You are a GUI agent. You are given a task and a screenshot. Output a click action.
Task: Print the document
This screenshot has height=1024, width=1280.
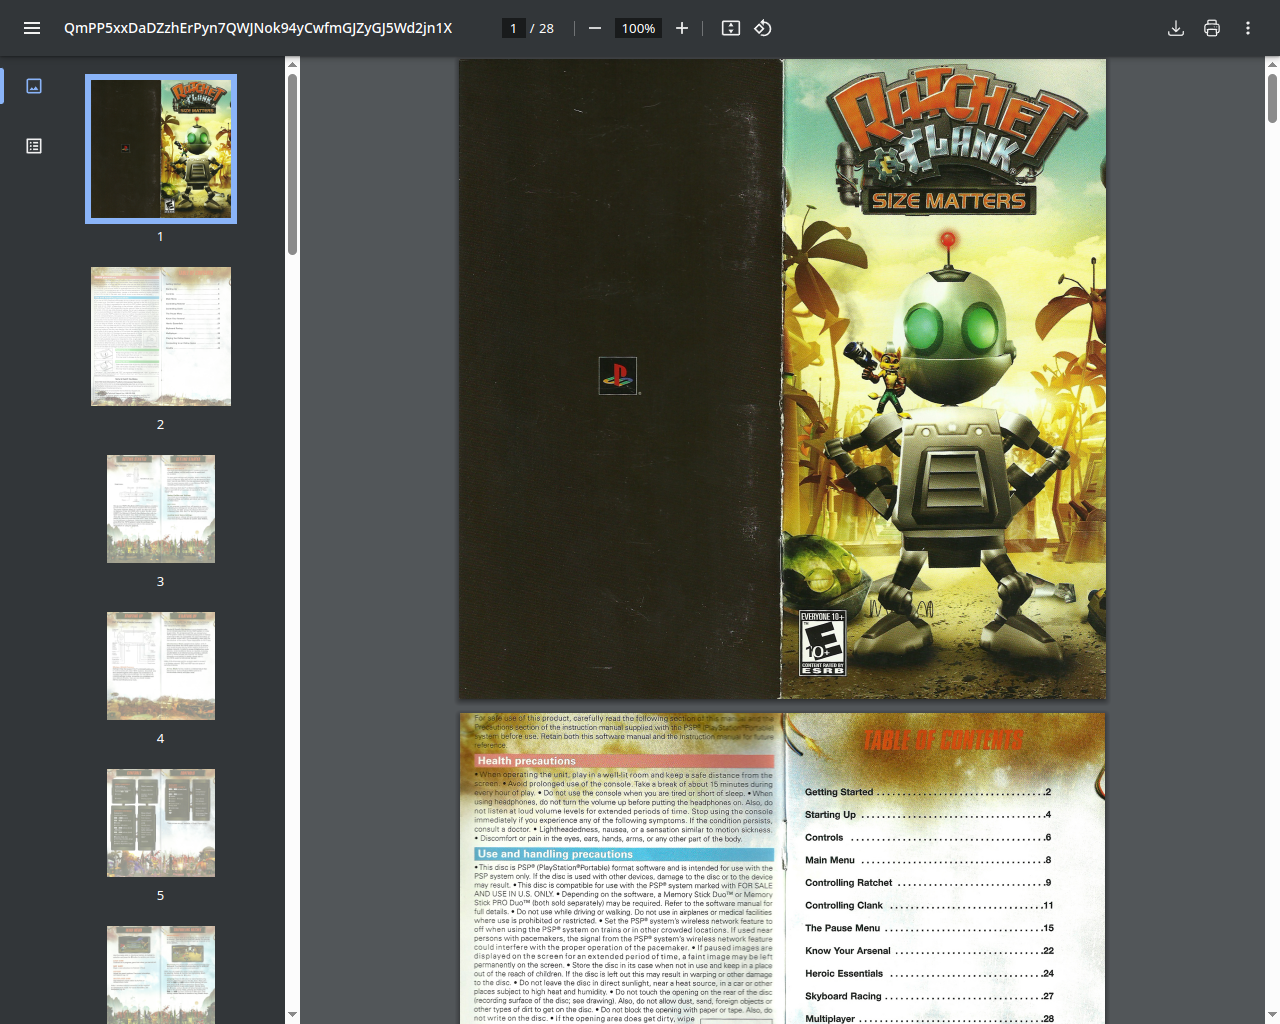pos(1212,28)
